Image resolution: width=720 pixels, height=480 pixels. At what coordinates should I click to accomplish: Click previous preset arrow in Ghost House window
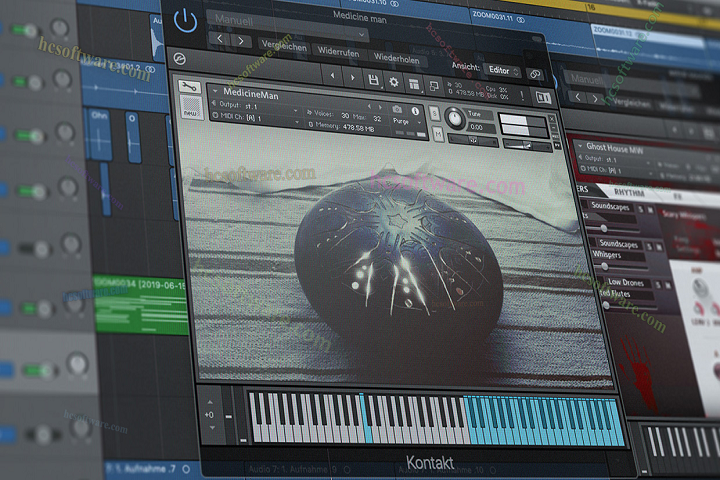[578, 96]
